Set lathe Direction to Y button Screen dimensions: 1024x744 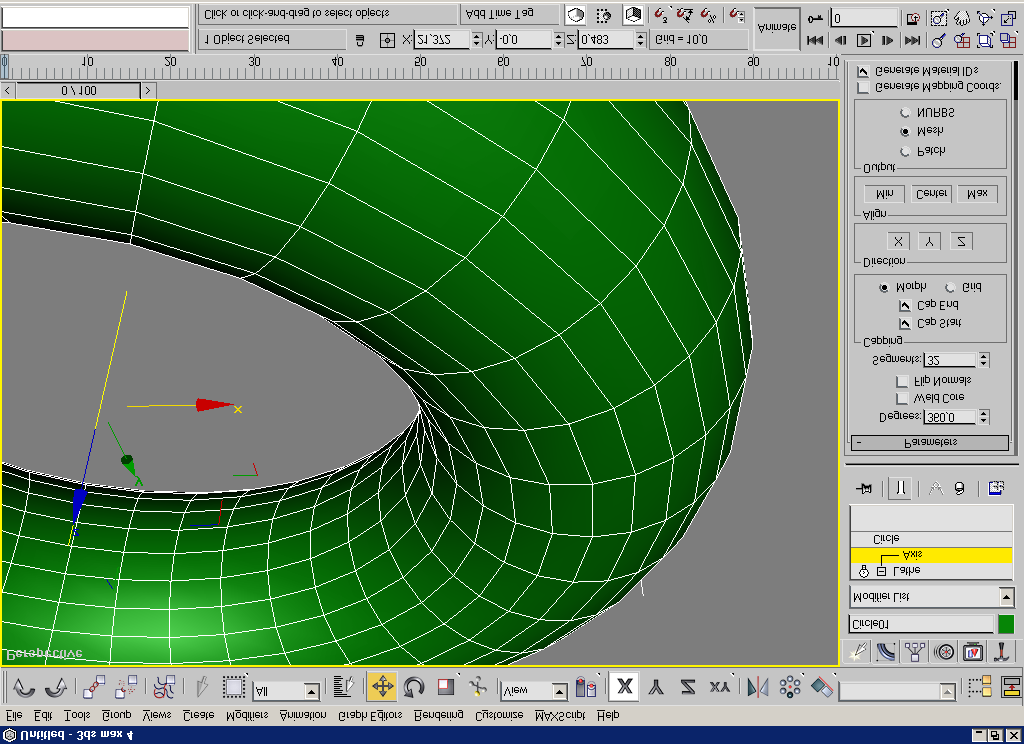[929, 242]
